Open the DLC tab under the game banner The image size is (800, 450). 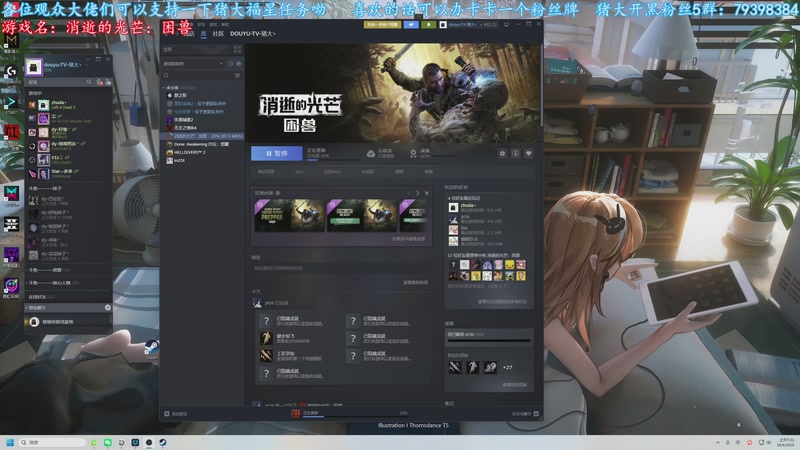pyautogui.click(x=299, y=172)
